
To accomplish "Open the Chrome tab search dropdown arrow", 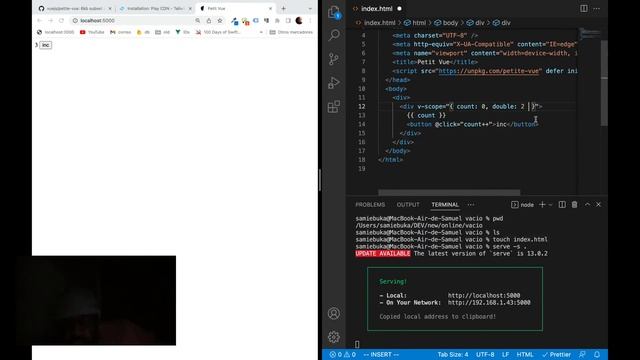I will [x=310, y=8].
